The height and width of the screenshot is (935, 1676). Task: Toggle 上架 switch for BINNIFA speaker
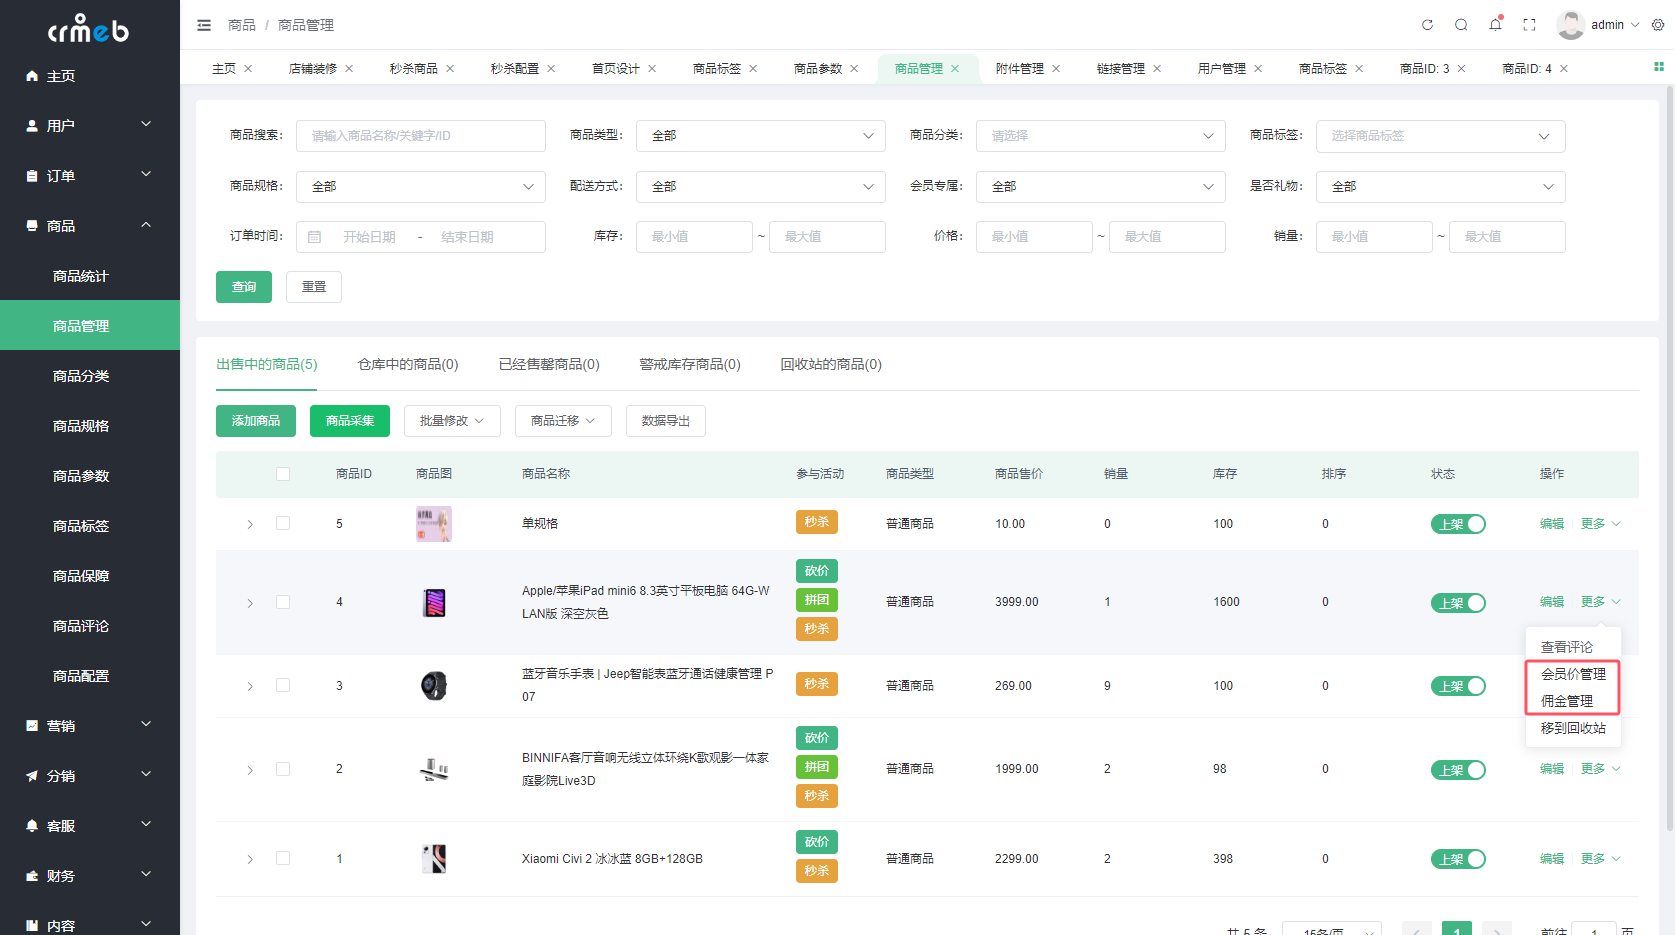pyautogui.click(x=1458, y=770)
